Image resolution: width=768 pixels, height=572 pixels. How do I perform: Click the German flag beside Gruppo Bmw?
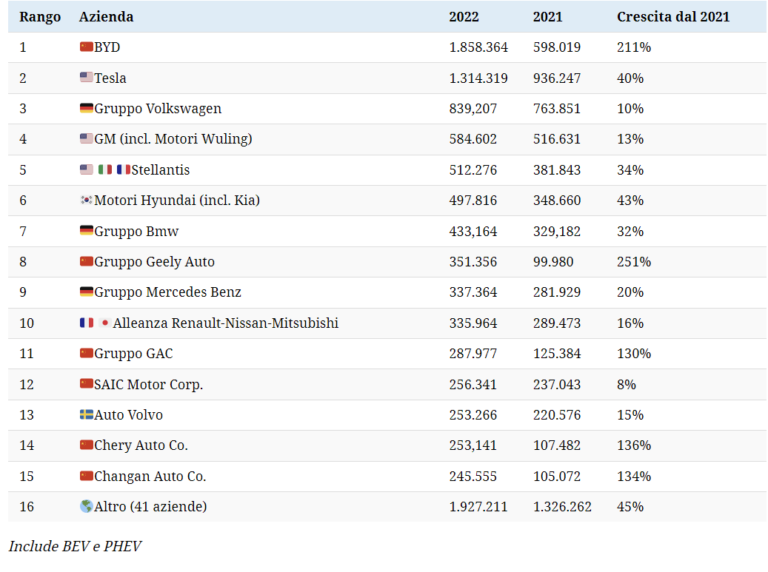(x=86, y=230)
